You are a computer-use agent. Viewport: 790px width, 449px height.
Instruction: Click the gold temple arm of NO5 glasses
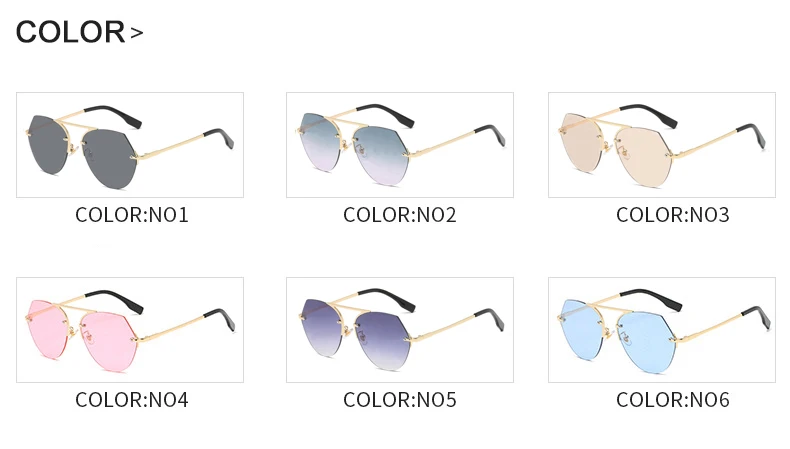(441, 329)
